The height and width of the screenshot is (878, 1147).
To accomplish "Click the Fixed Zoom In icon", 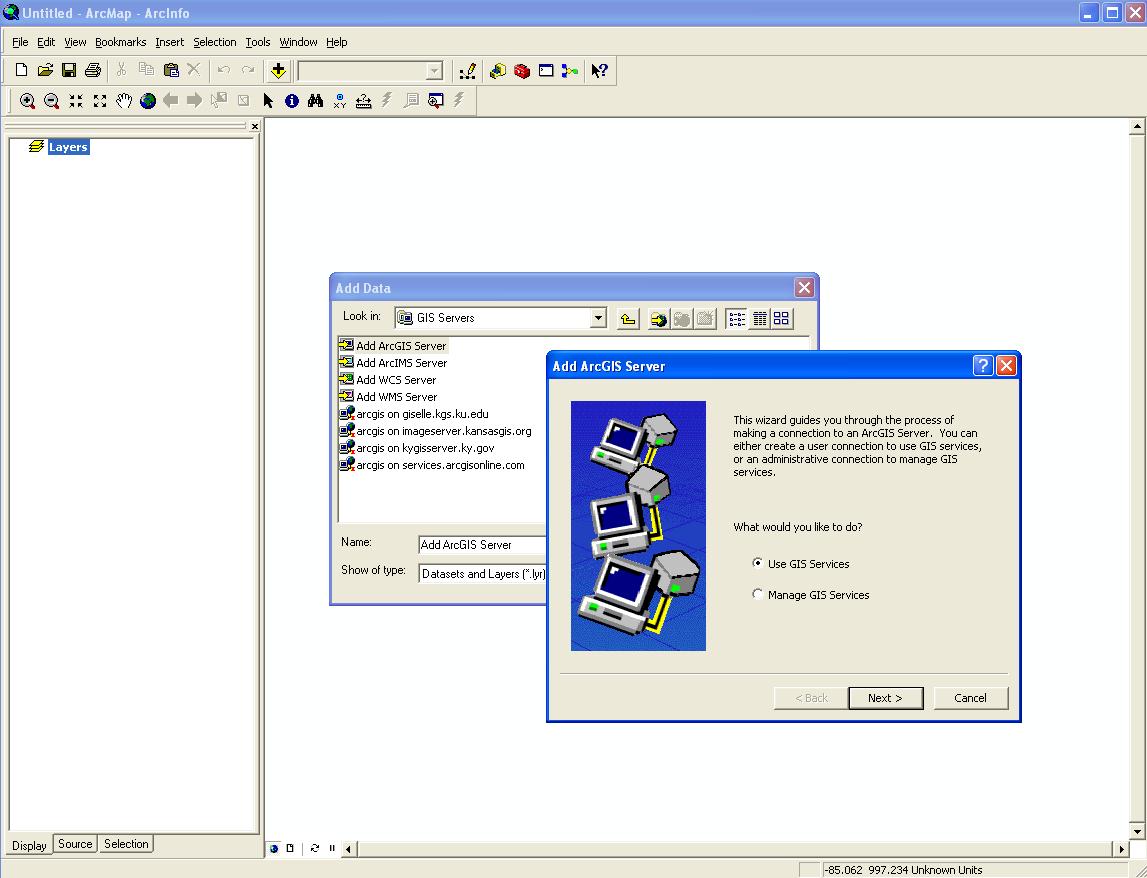I will coord(75,101).
